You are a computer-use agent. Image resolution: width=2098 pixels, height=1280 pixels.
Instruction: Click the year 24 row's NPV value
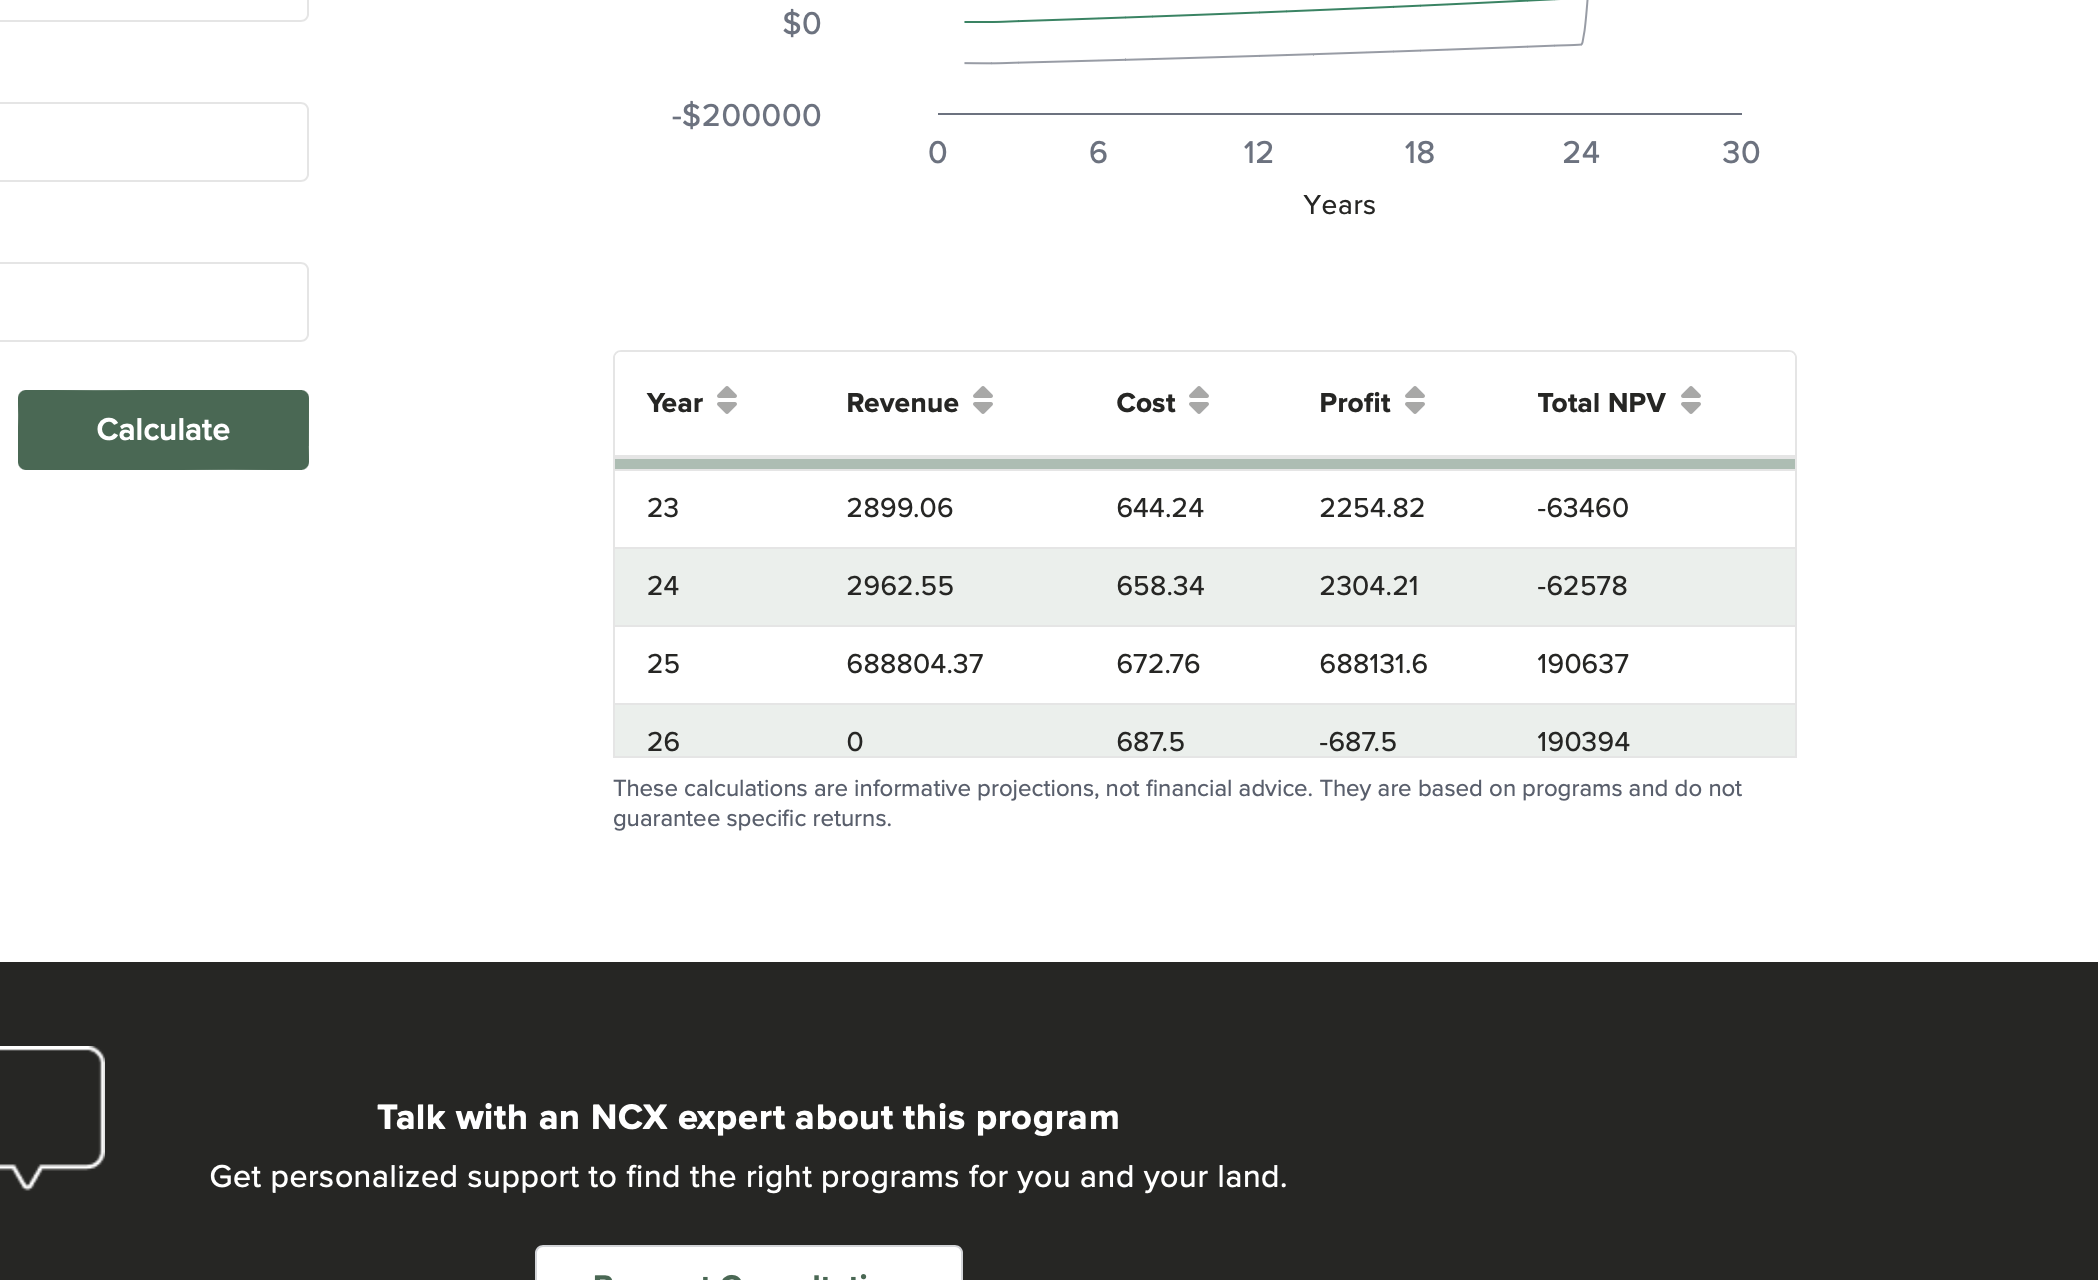pyautogui.click(x=1582, y=586)
